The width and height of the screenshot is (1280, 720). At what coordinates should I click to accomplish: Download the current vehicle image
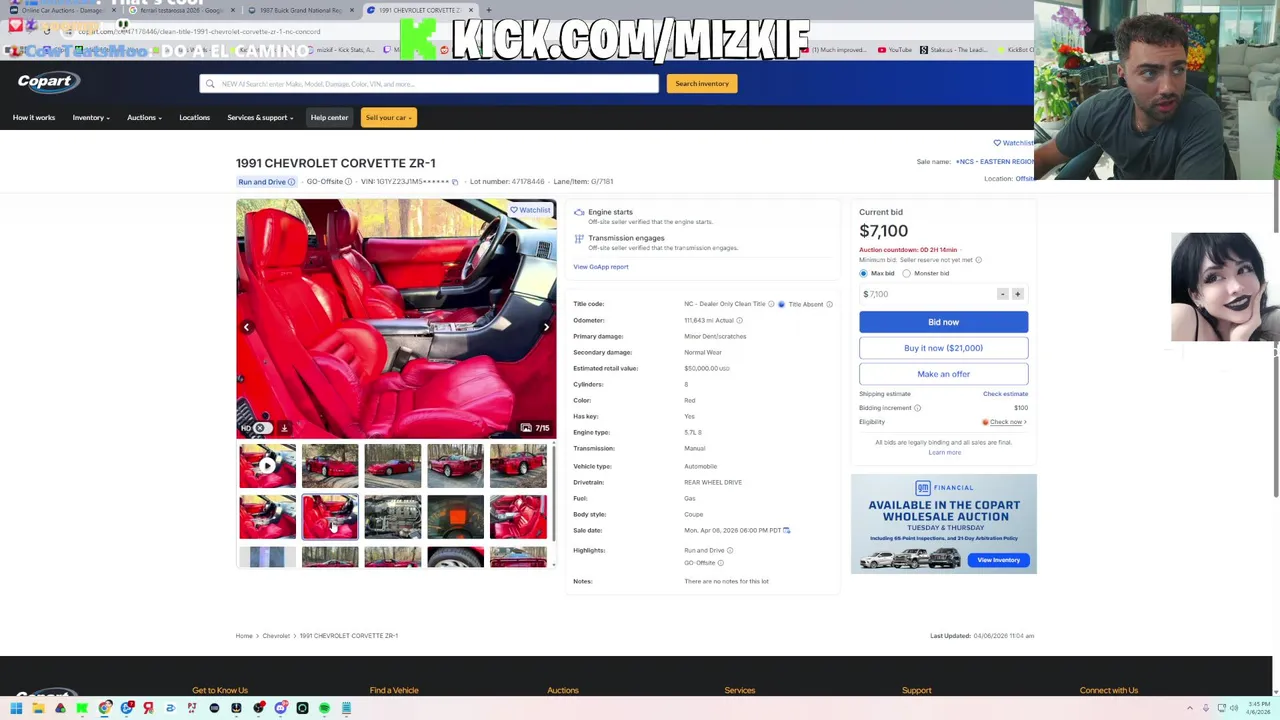coord(284,428)
